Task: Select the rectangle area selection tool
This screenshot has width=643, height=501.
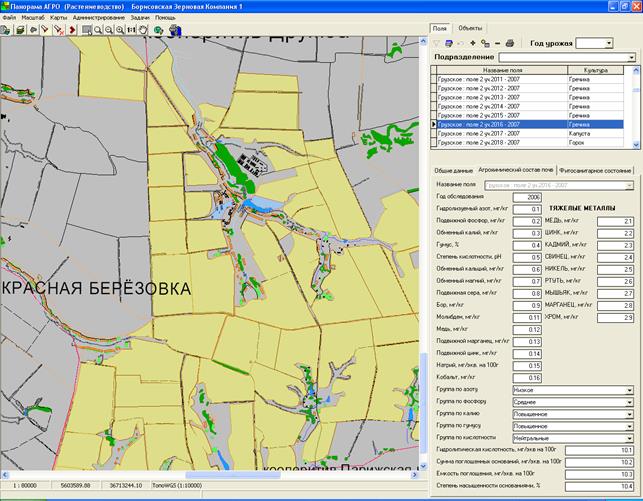Action: 87,30
